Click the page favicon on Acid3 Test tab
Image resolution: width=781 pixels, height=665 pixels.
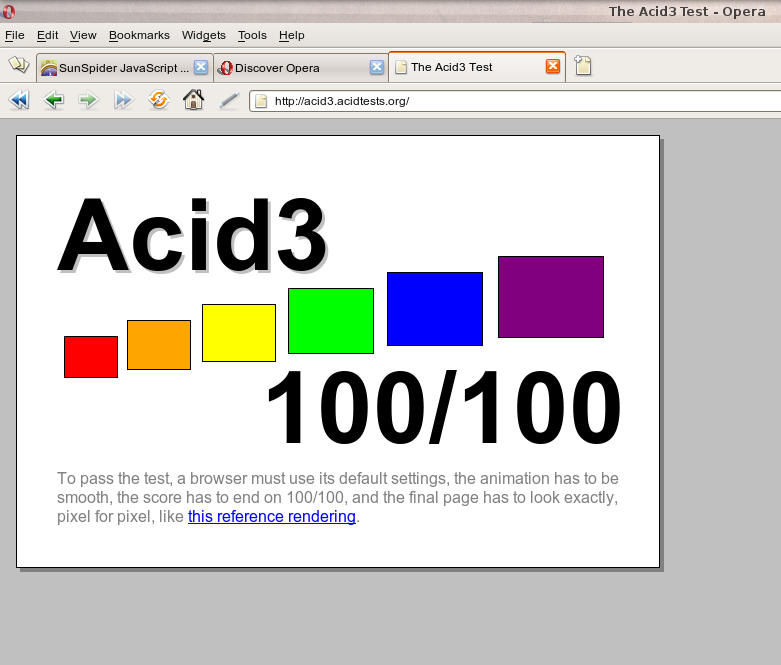pos(401,67)
